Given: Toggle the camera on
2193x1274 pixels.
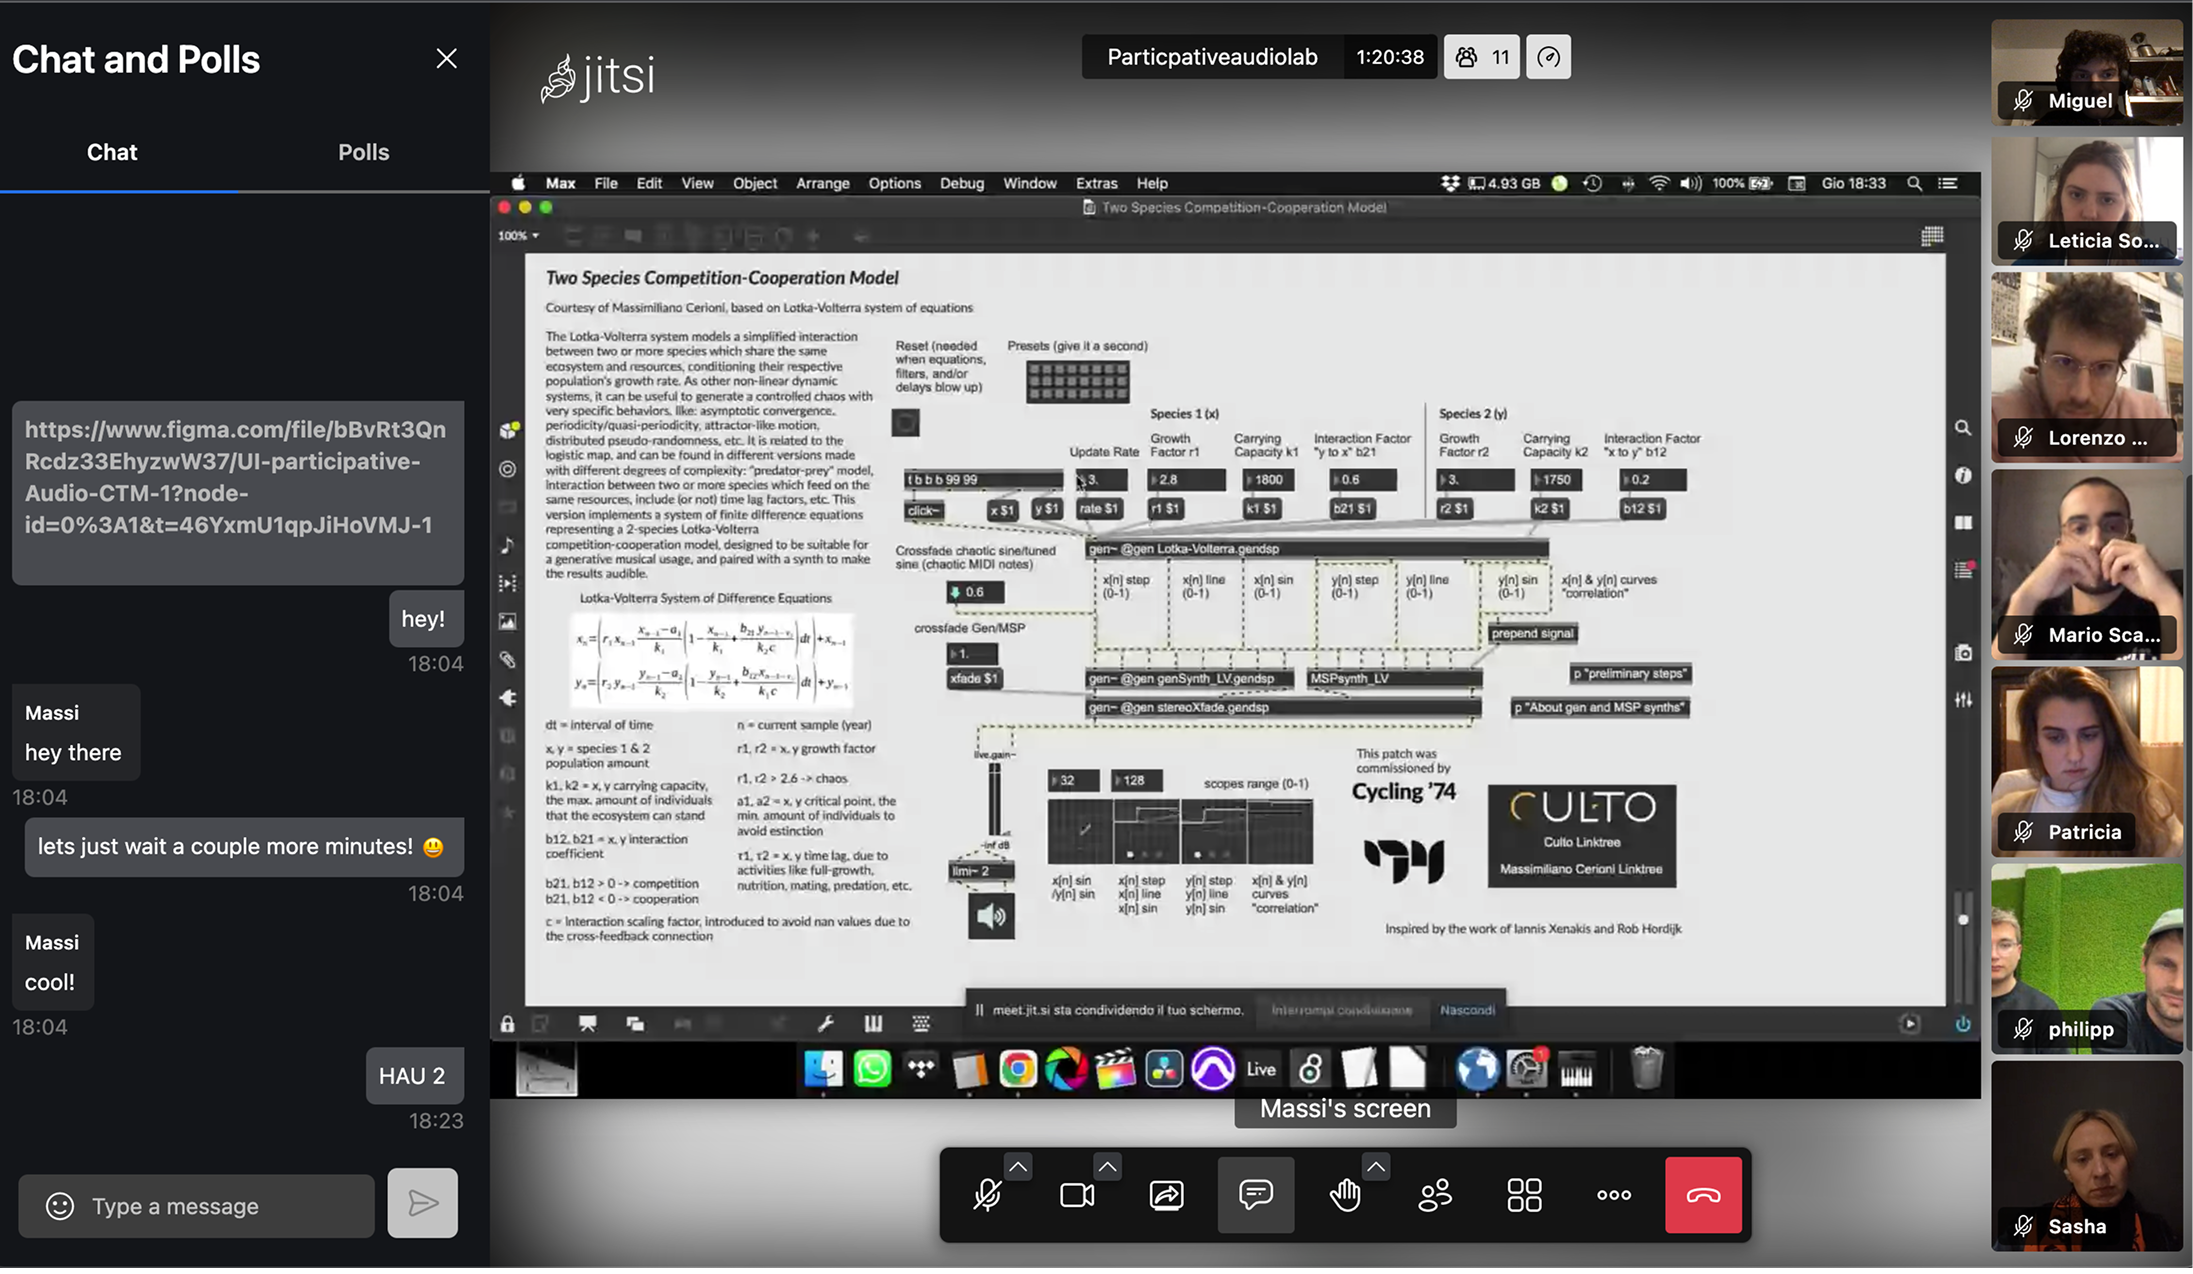Looking at the screenshot, I should tap(1077, 1195).
